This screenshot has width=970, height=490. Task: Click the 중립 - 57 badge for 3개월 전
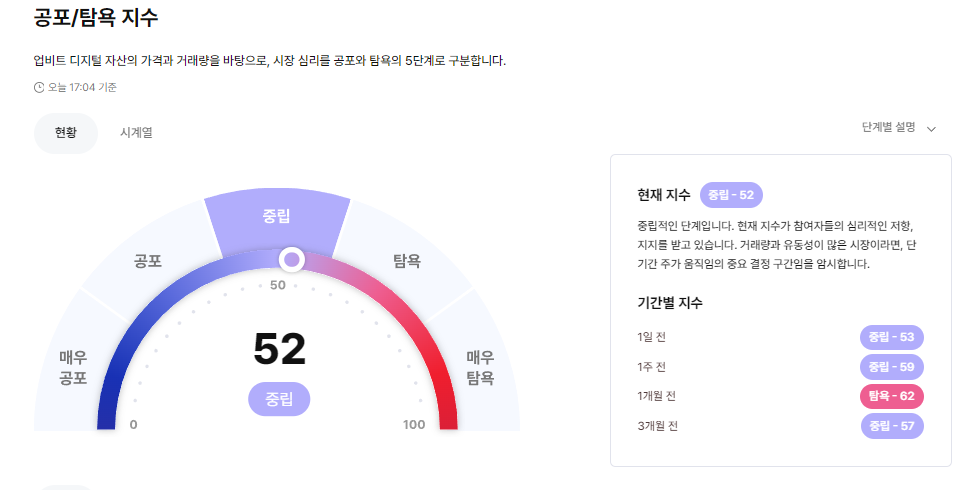(892, 426)
